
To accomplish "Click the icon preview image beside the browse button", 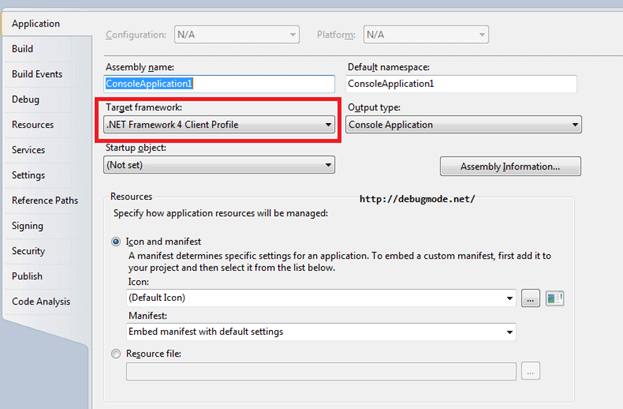I will pyautogui.click(x=556, y=297).
